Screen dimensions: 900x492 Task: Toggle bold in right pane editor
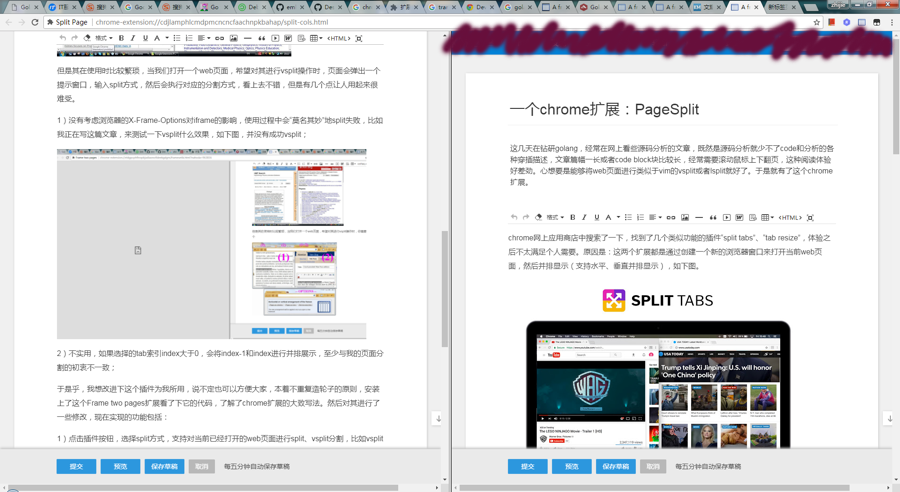tap(572, 217)
